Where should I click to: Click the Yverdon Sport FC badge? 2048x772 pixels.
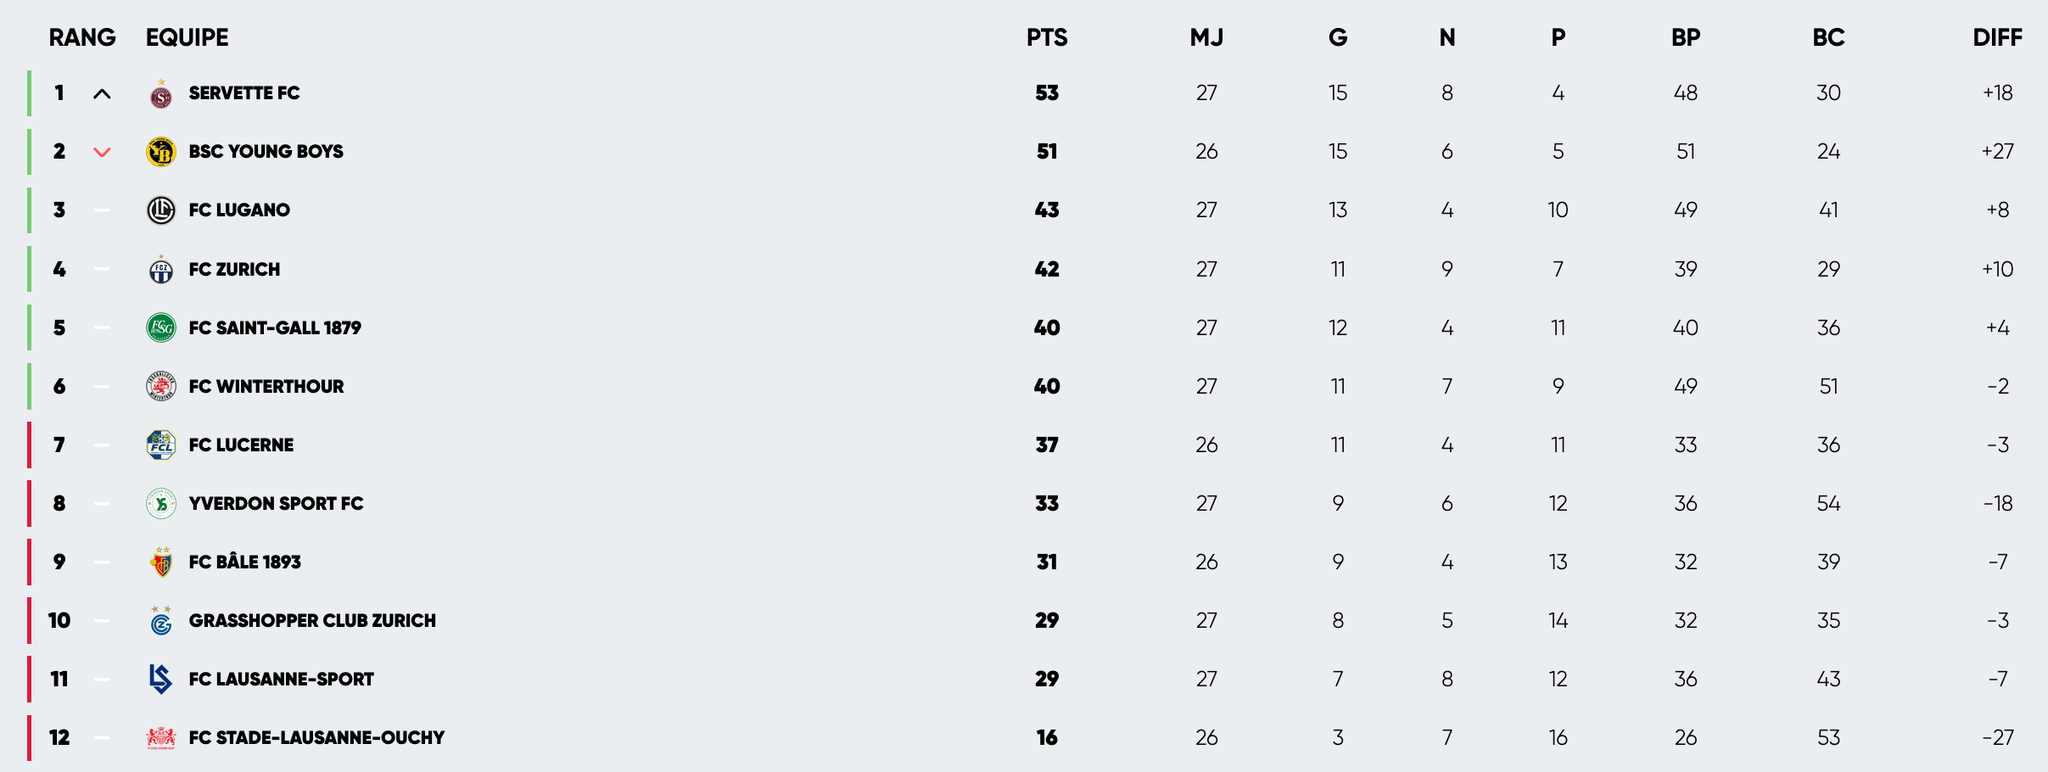tap(161, 504)
